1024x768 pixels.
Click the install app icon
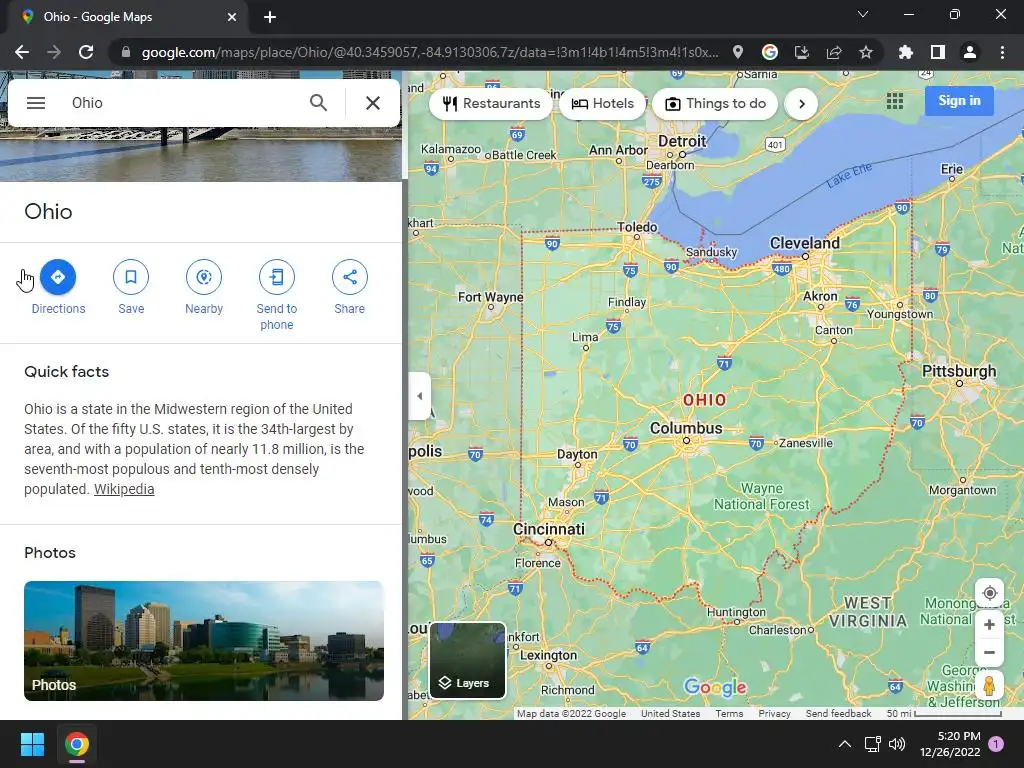802,52
